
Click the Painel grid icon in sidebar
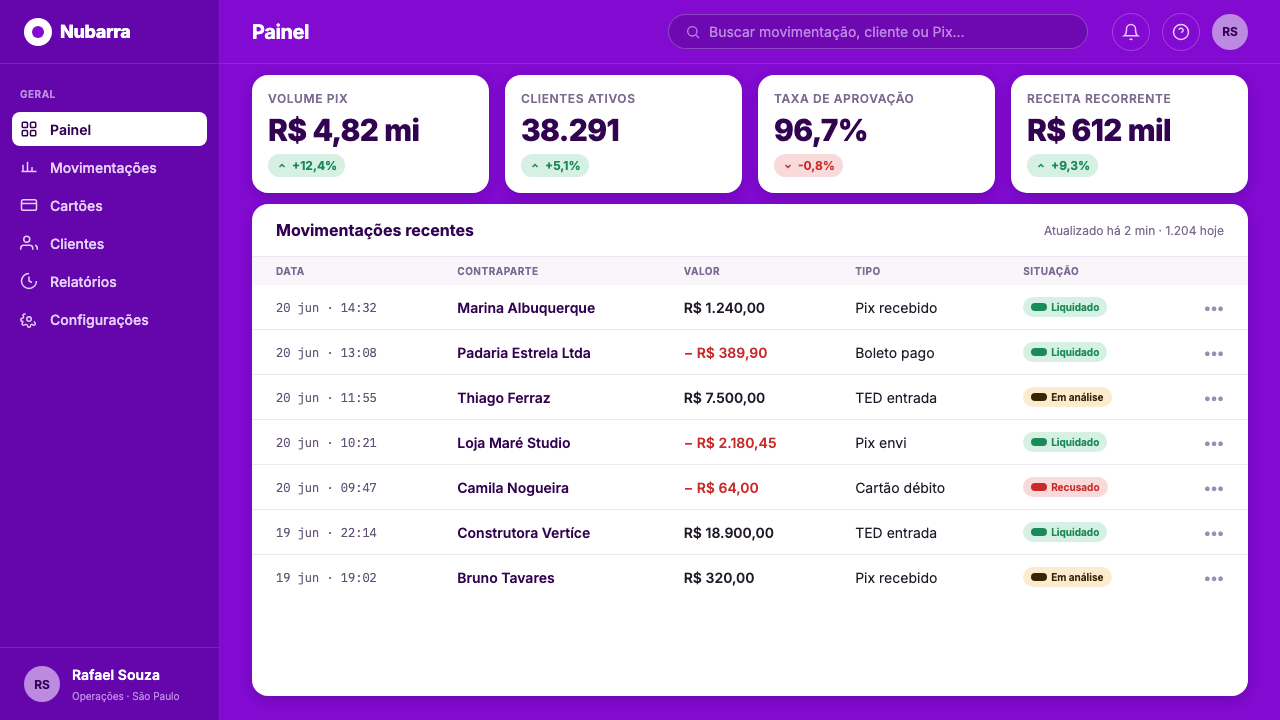(29, 129)
